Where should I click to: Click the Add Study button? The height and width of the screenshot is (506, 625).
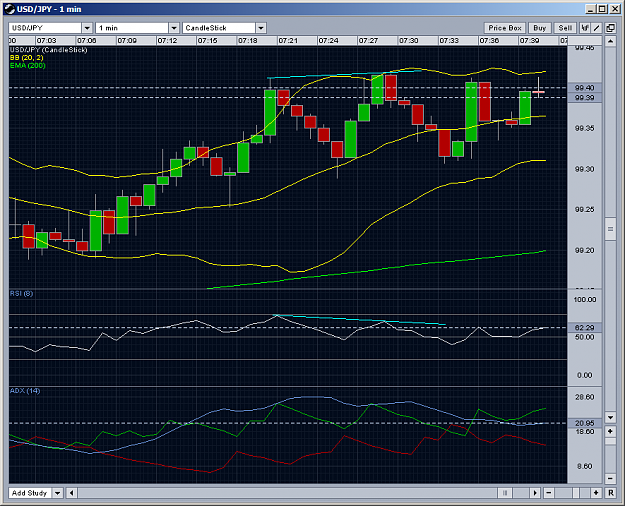click(30, 493)
